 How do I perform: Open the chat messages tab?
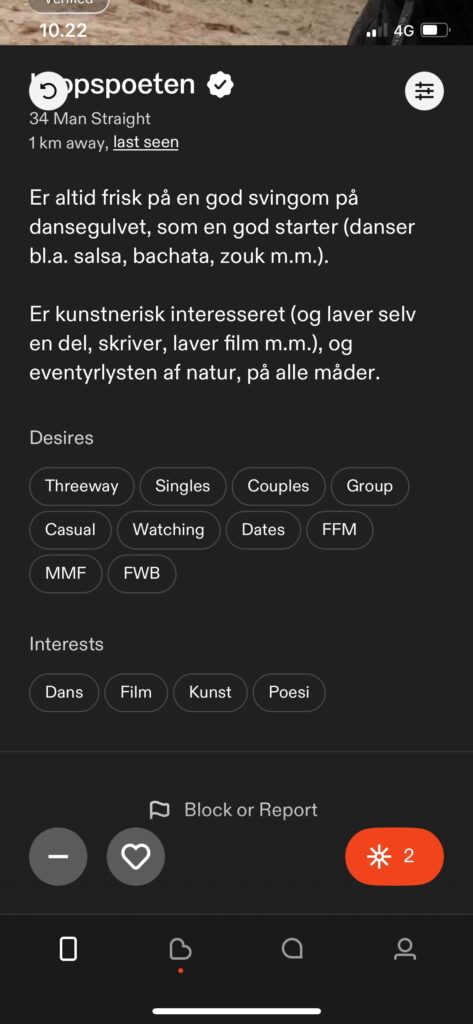(292, 949)
